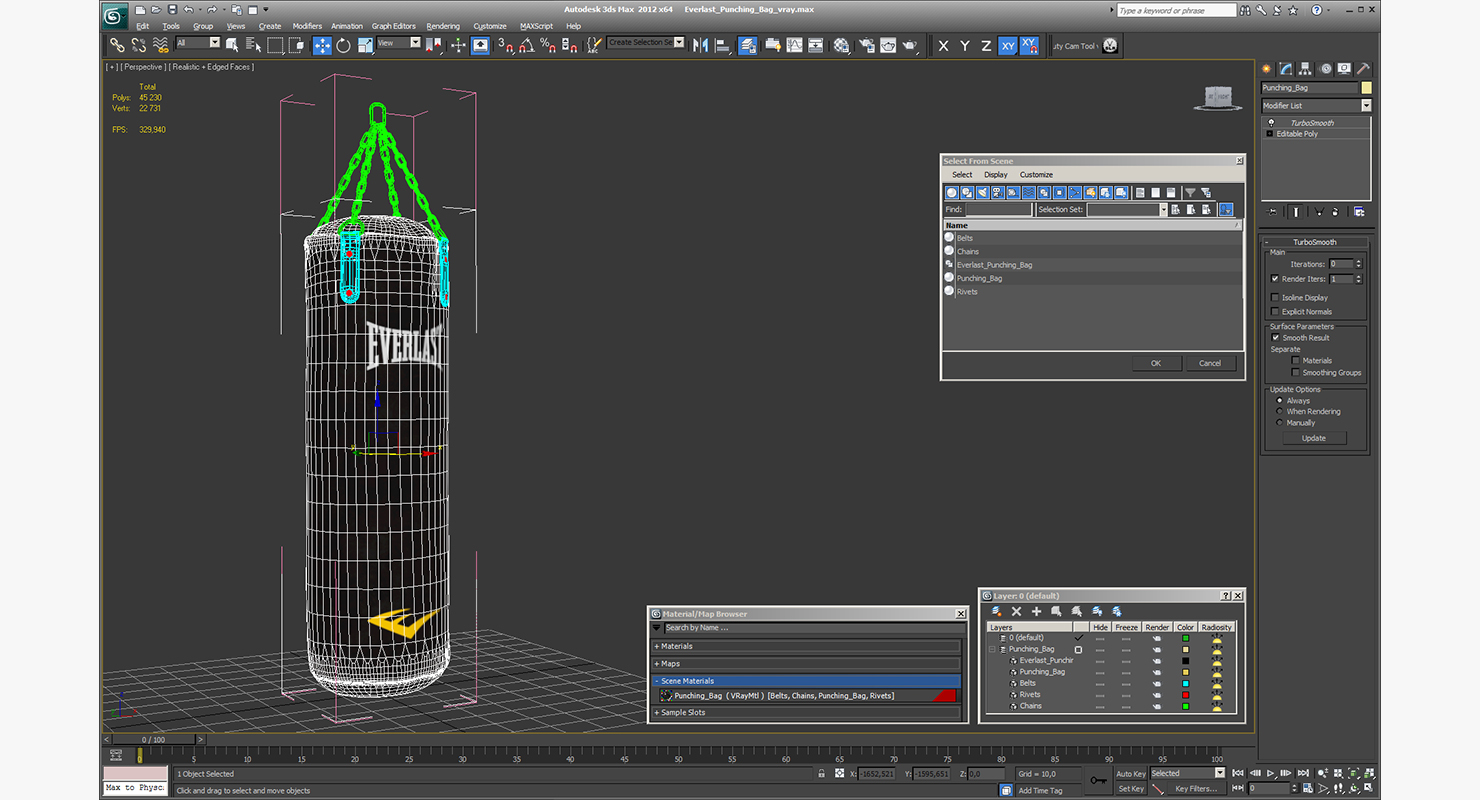Click the Unlink Selection tool
The image size is (1480, 800).
tap(139, 45)
